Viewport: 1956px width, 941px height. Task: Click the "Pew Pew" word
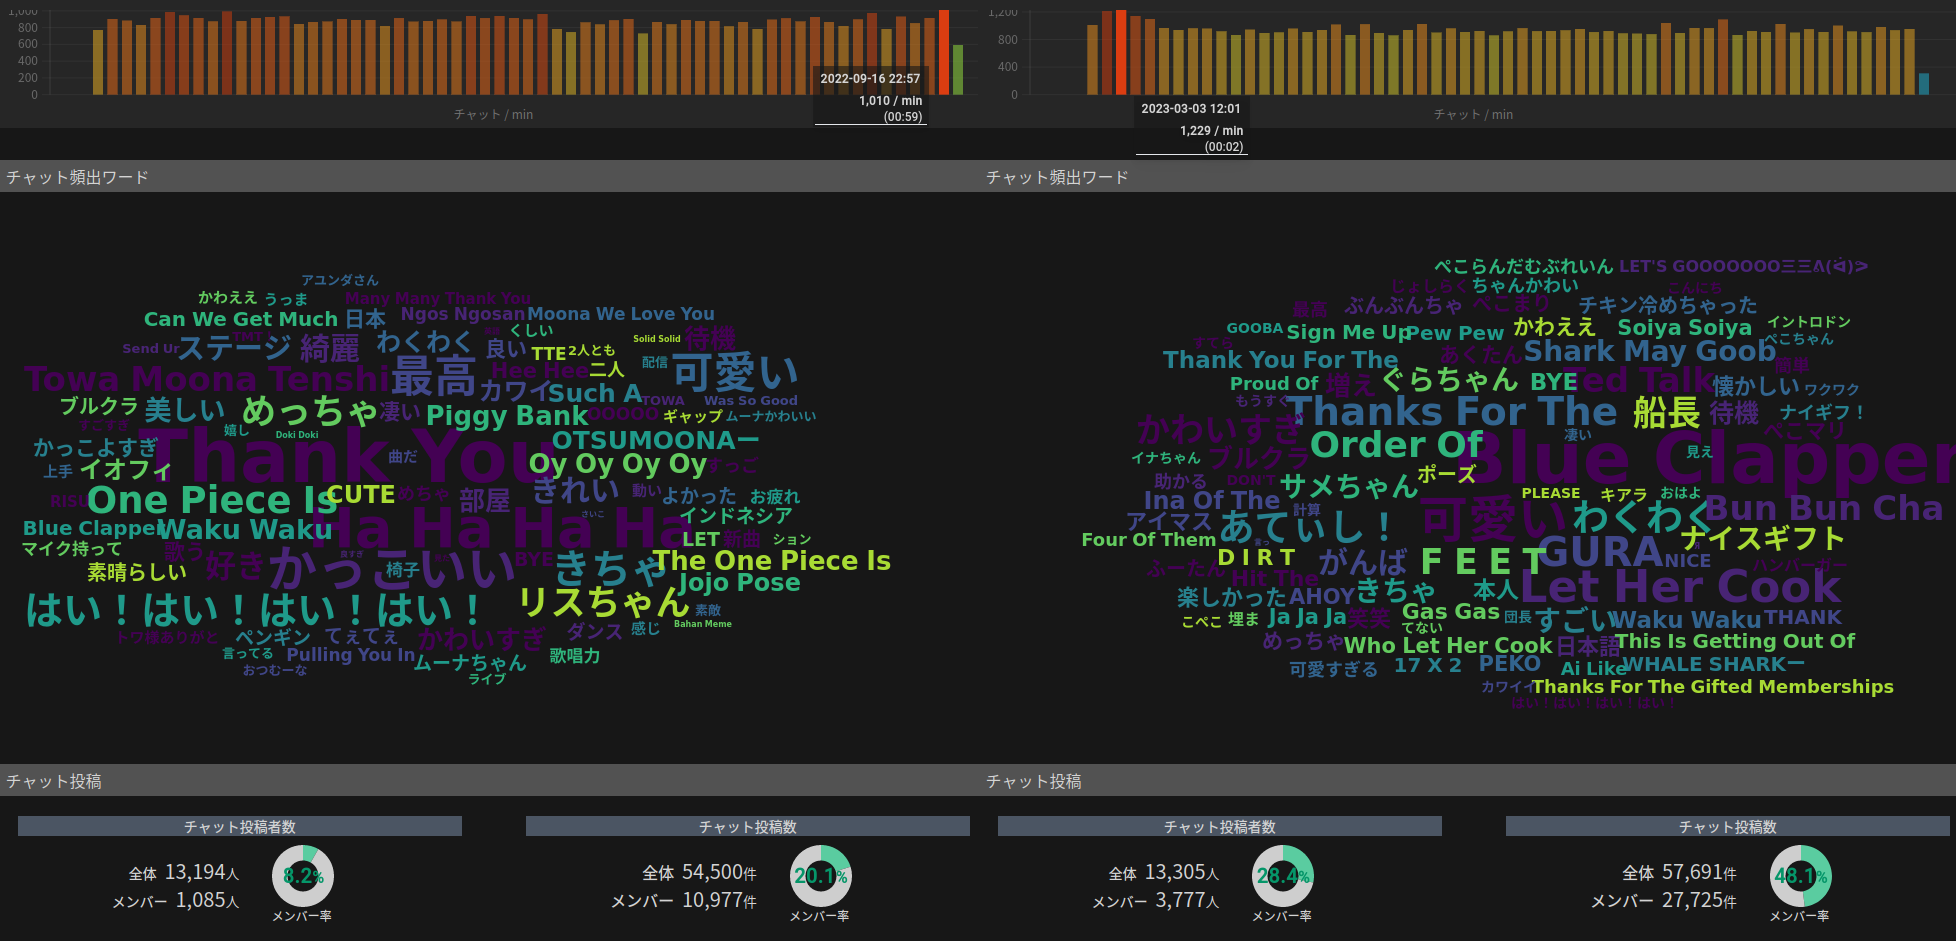pyautogui.click(x=1455, y=332)
